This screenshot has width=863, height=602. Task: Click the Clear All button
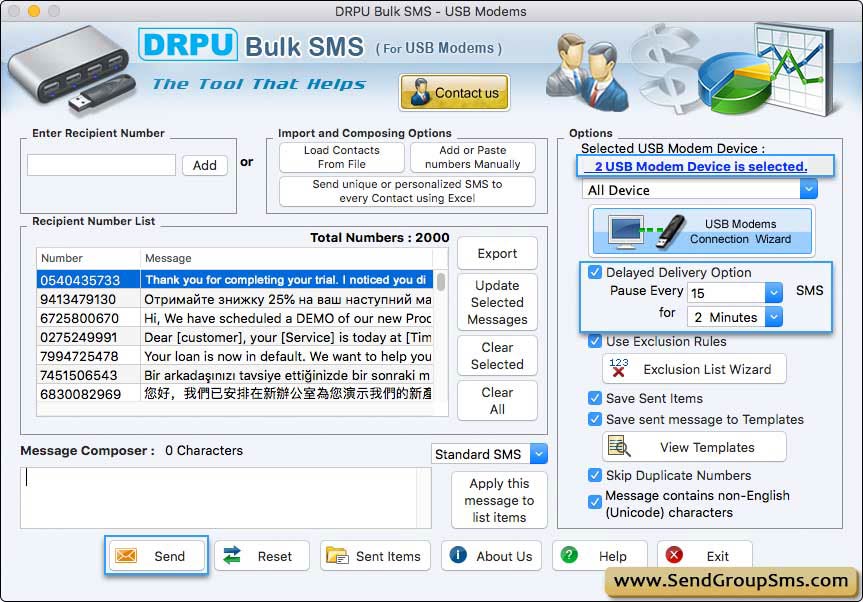coord(497,401)
